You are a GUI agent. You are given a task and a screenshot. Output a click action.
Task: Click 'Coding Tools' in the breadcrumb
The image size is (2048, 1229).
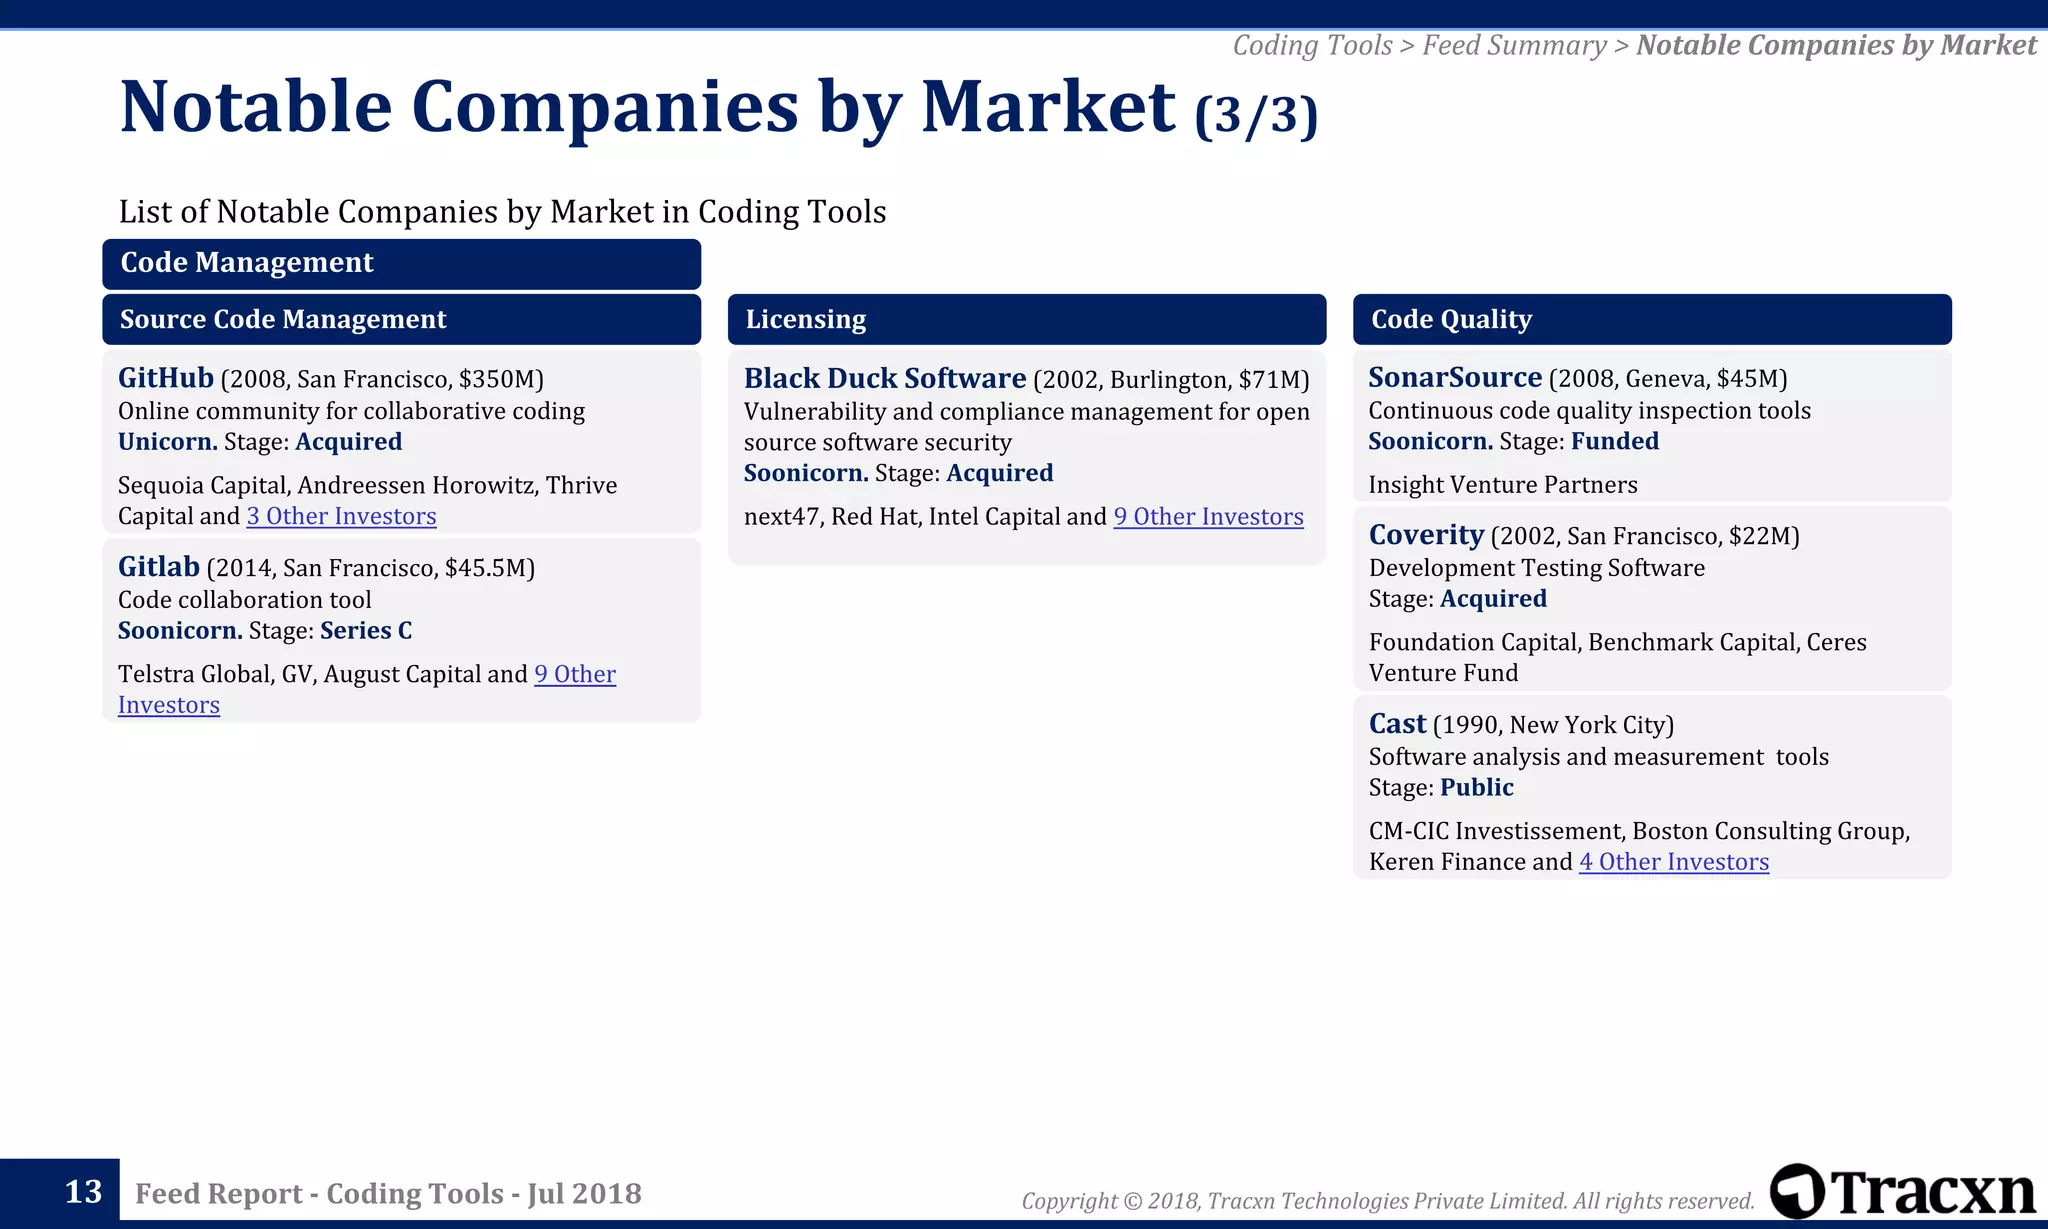1312,45
